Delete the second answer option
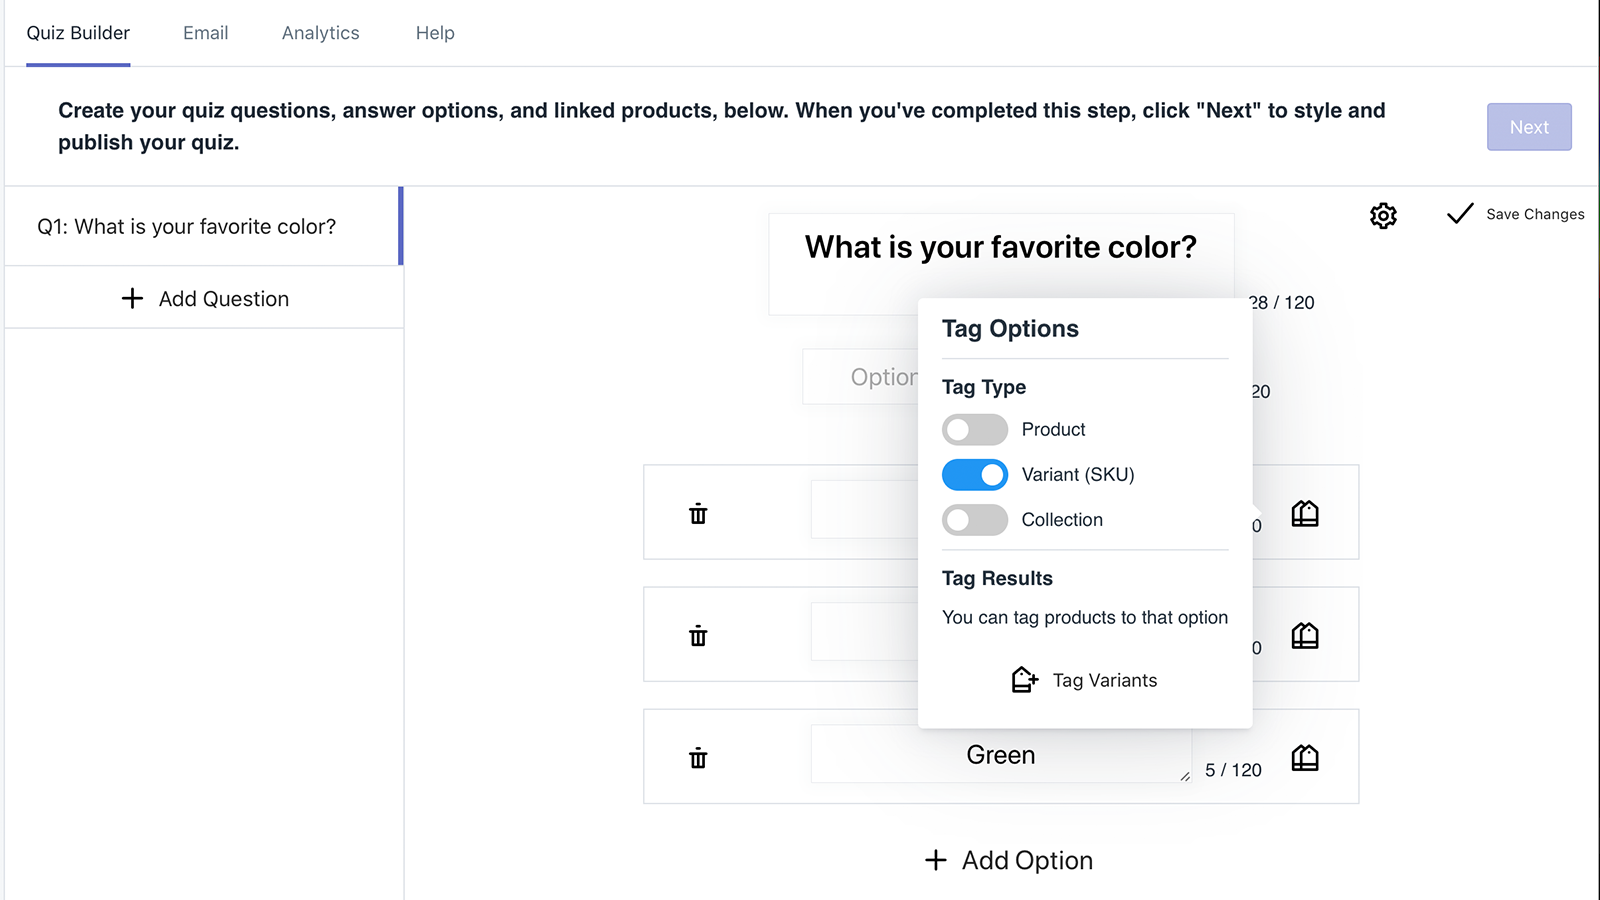 pos(698,636)
